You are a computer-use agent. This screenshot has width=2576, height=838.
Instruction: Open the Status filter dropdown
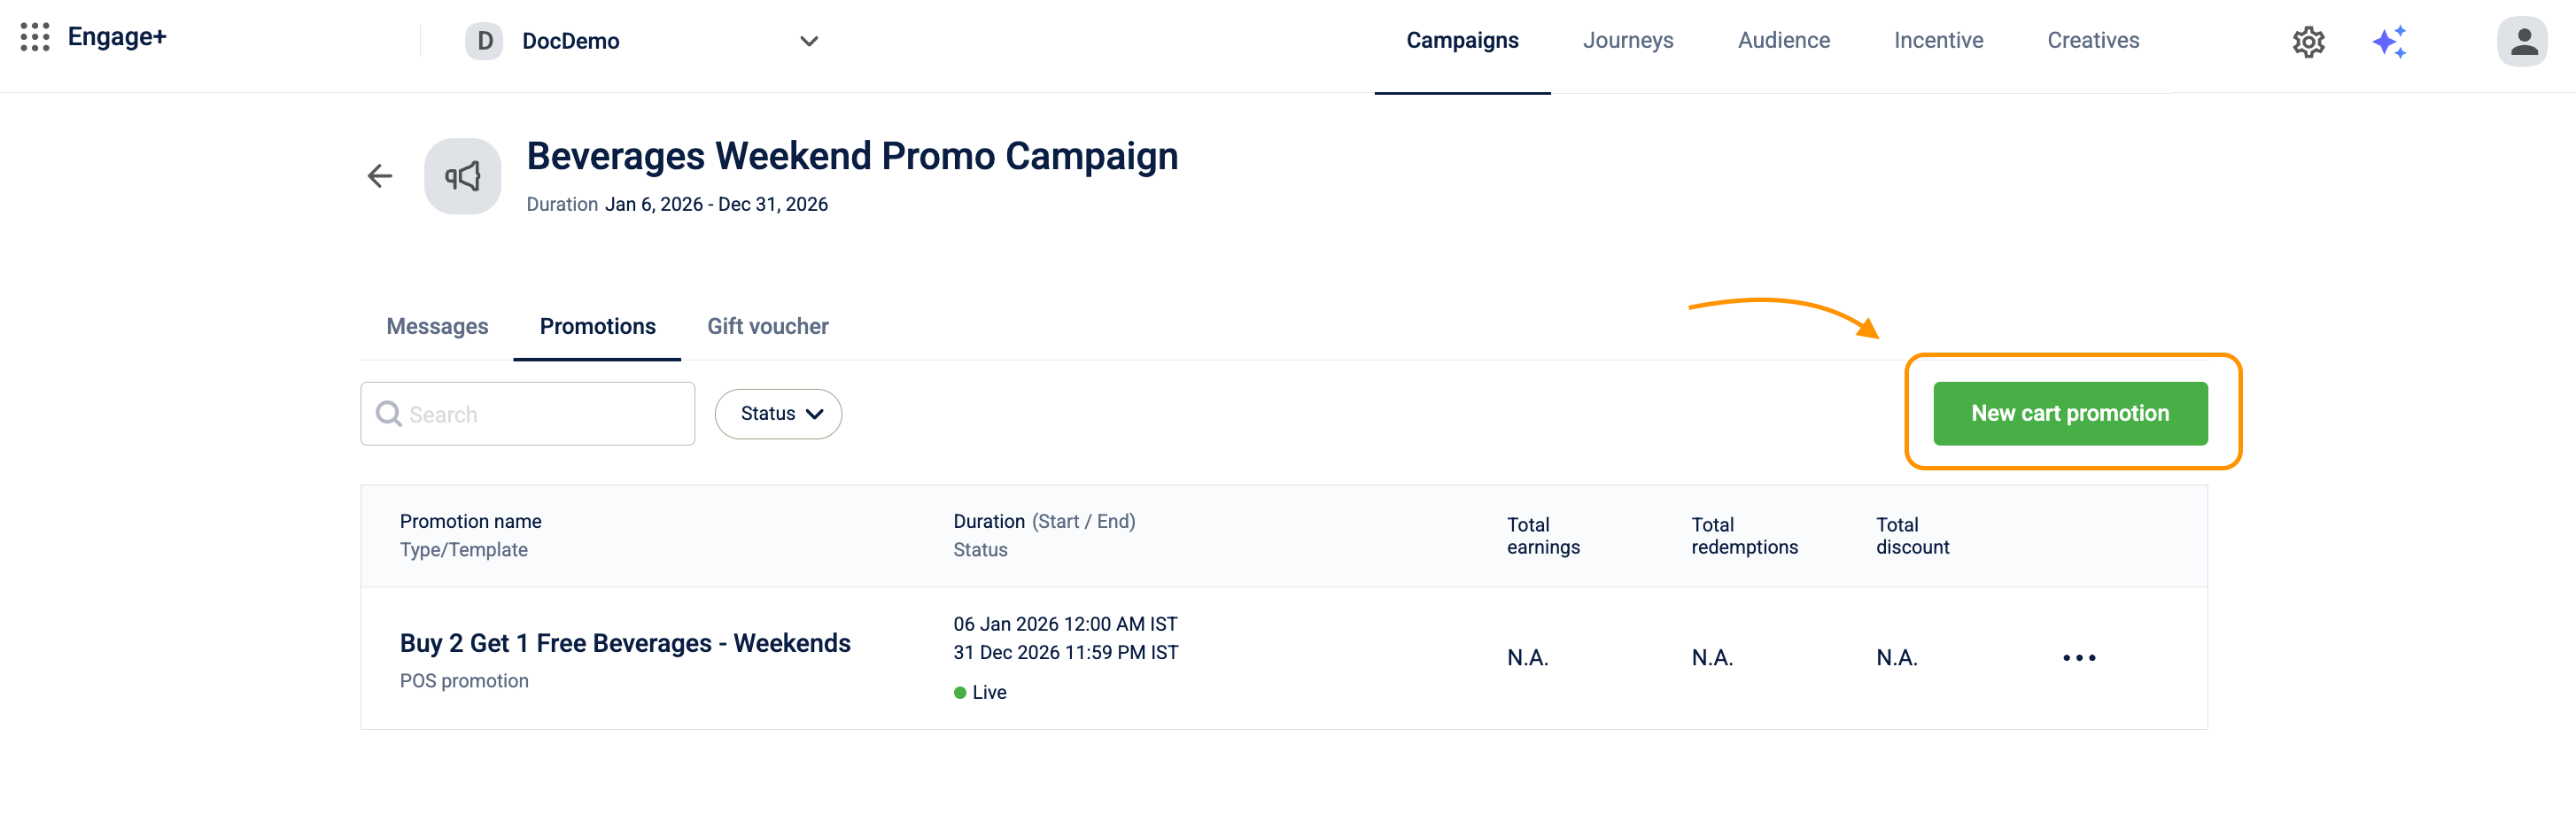(778, 414)
